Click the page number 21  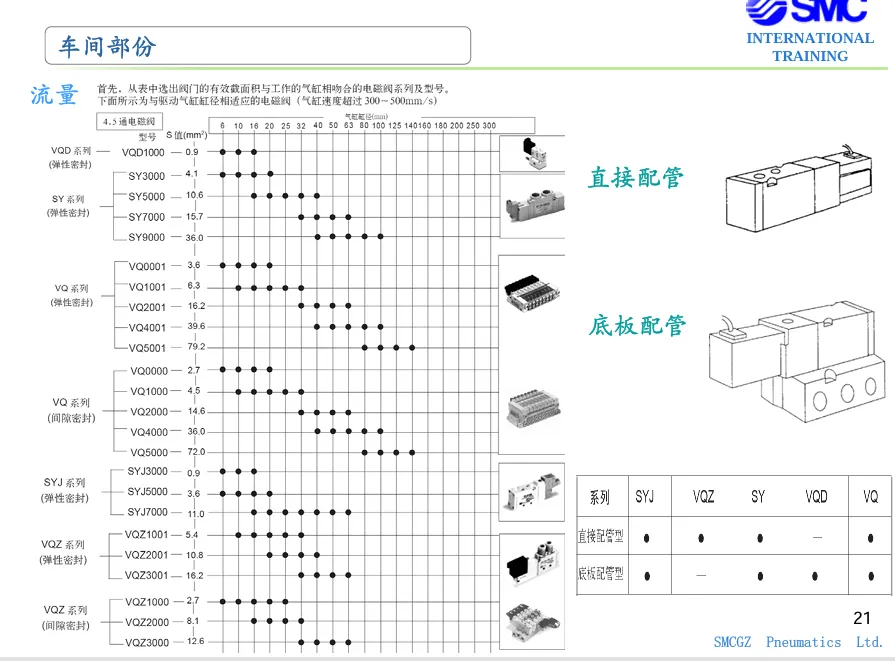coord(862,618)
